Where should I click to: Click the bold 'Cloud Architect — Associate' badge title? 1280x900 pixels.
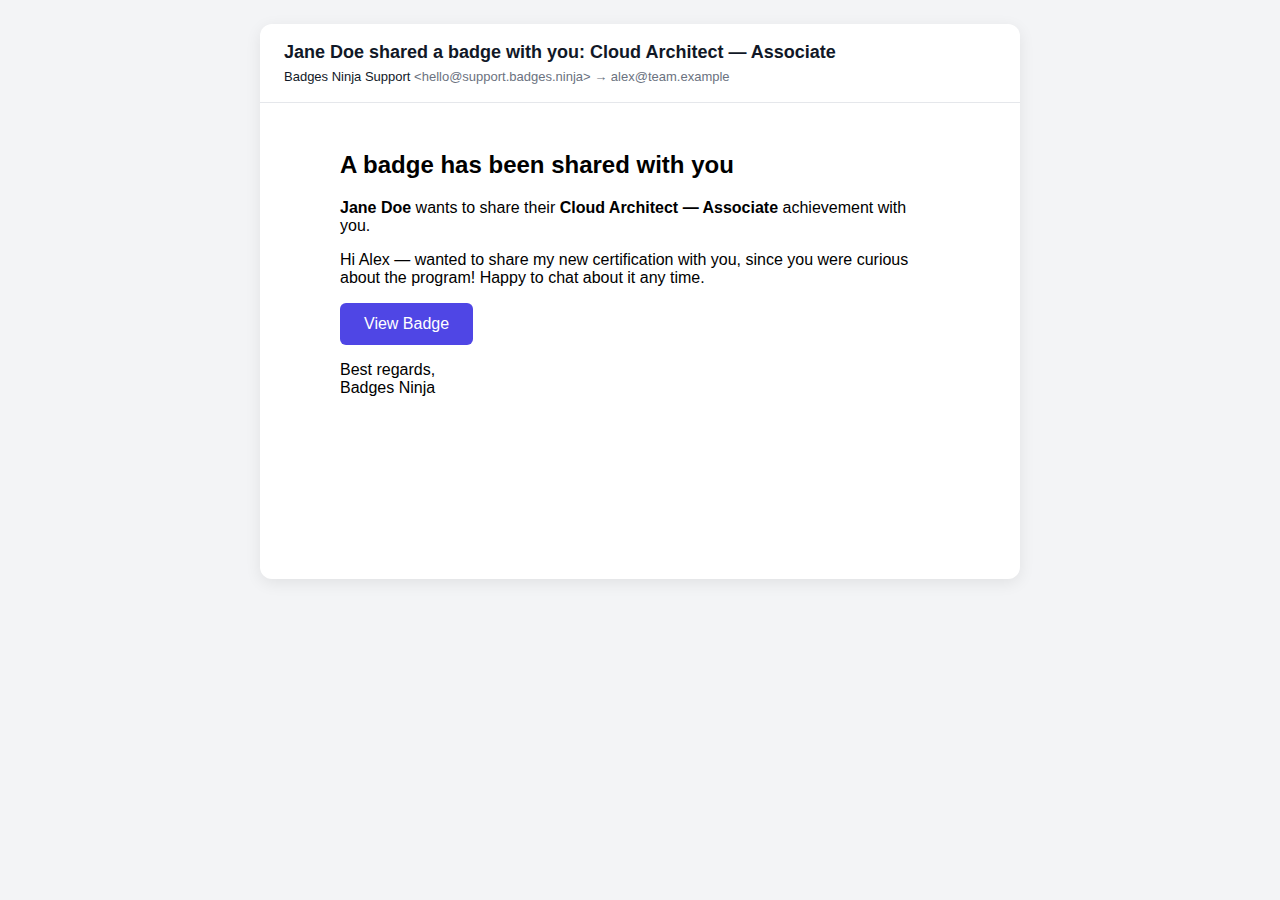pos(669,207)
